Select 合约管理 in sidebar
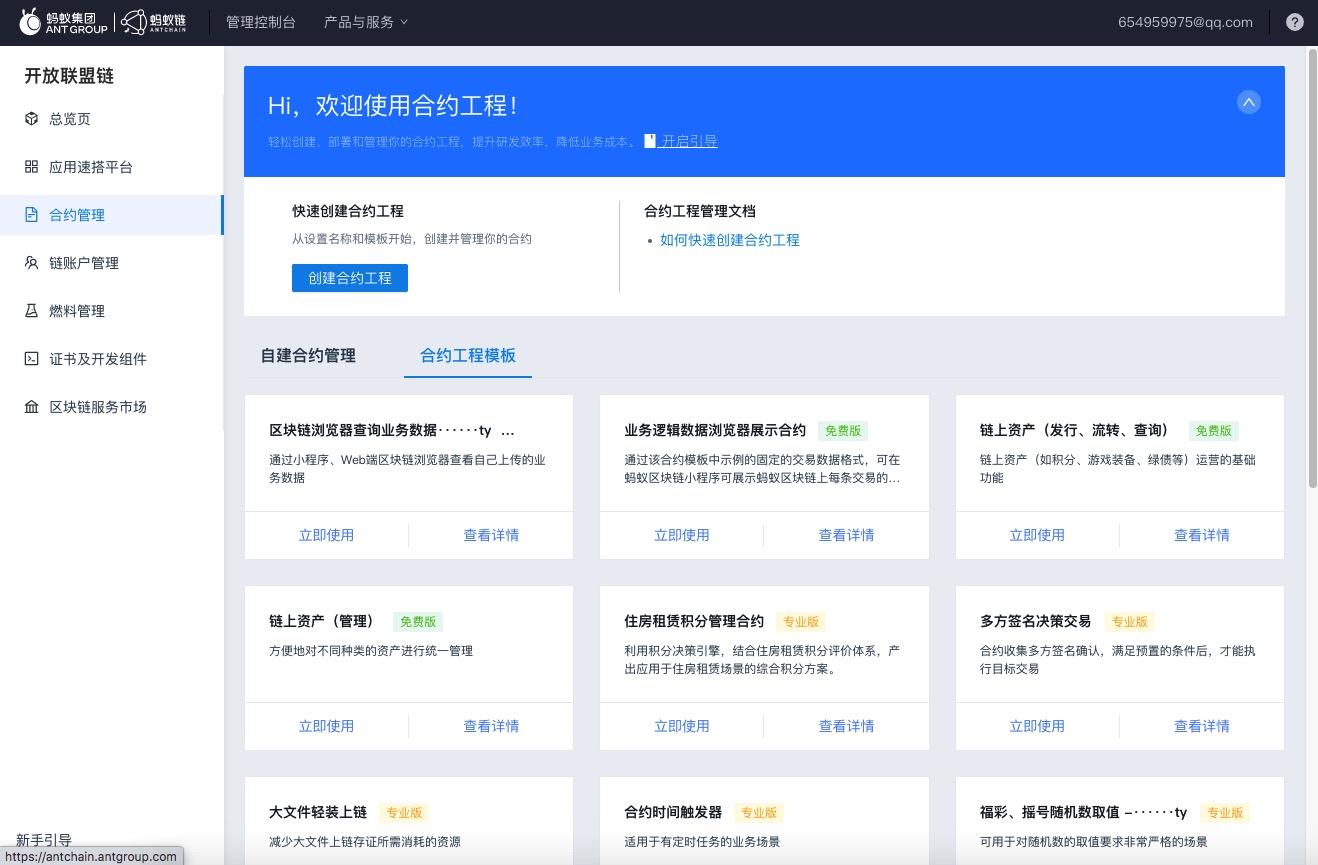Viewport: 1318px width, 865px height. [x=111, y=215]
